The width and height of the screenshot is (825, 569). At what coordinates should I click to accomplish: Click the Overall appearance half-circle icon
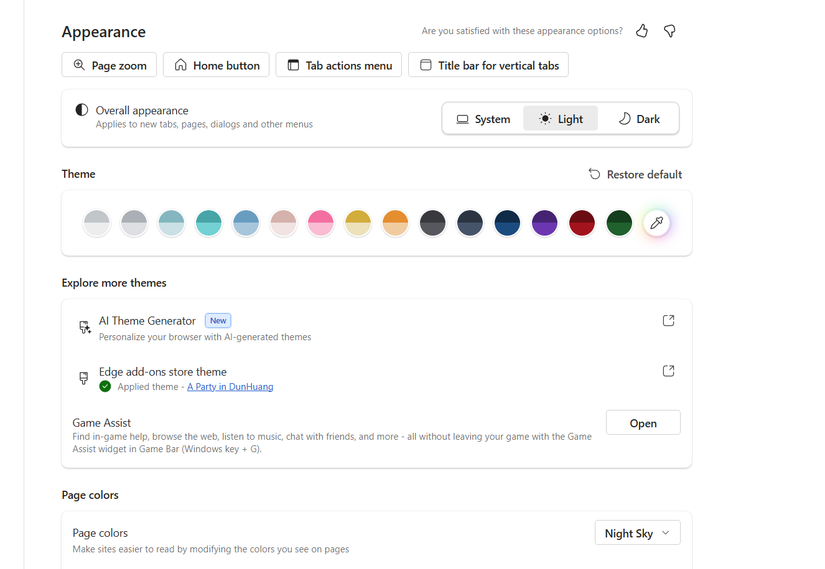pos(82,110)
